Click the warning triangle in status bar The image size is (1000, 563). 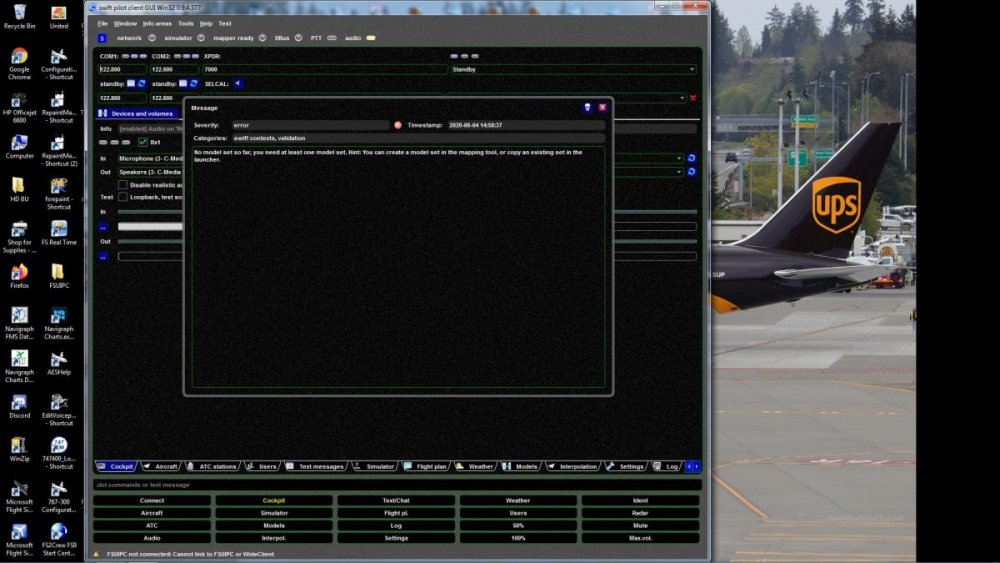pos(97,554)
